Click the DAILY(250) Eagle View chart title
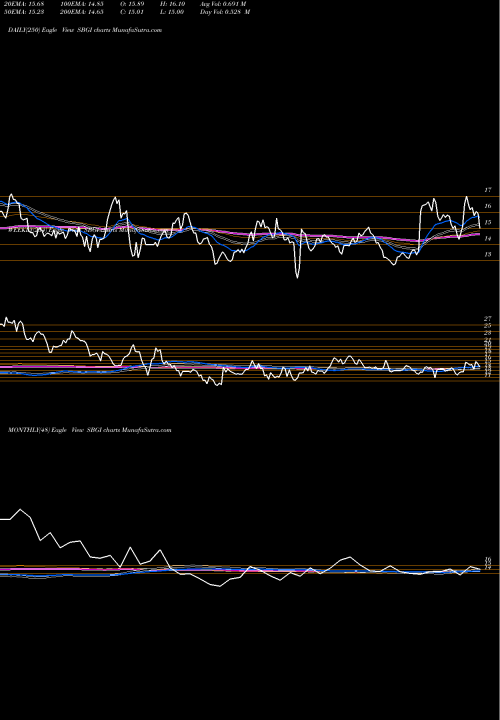Screen dimensions: 500x720 point(85,30)
